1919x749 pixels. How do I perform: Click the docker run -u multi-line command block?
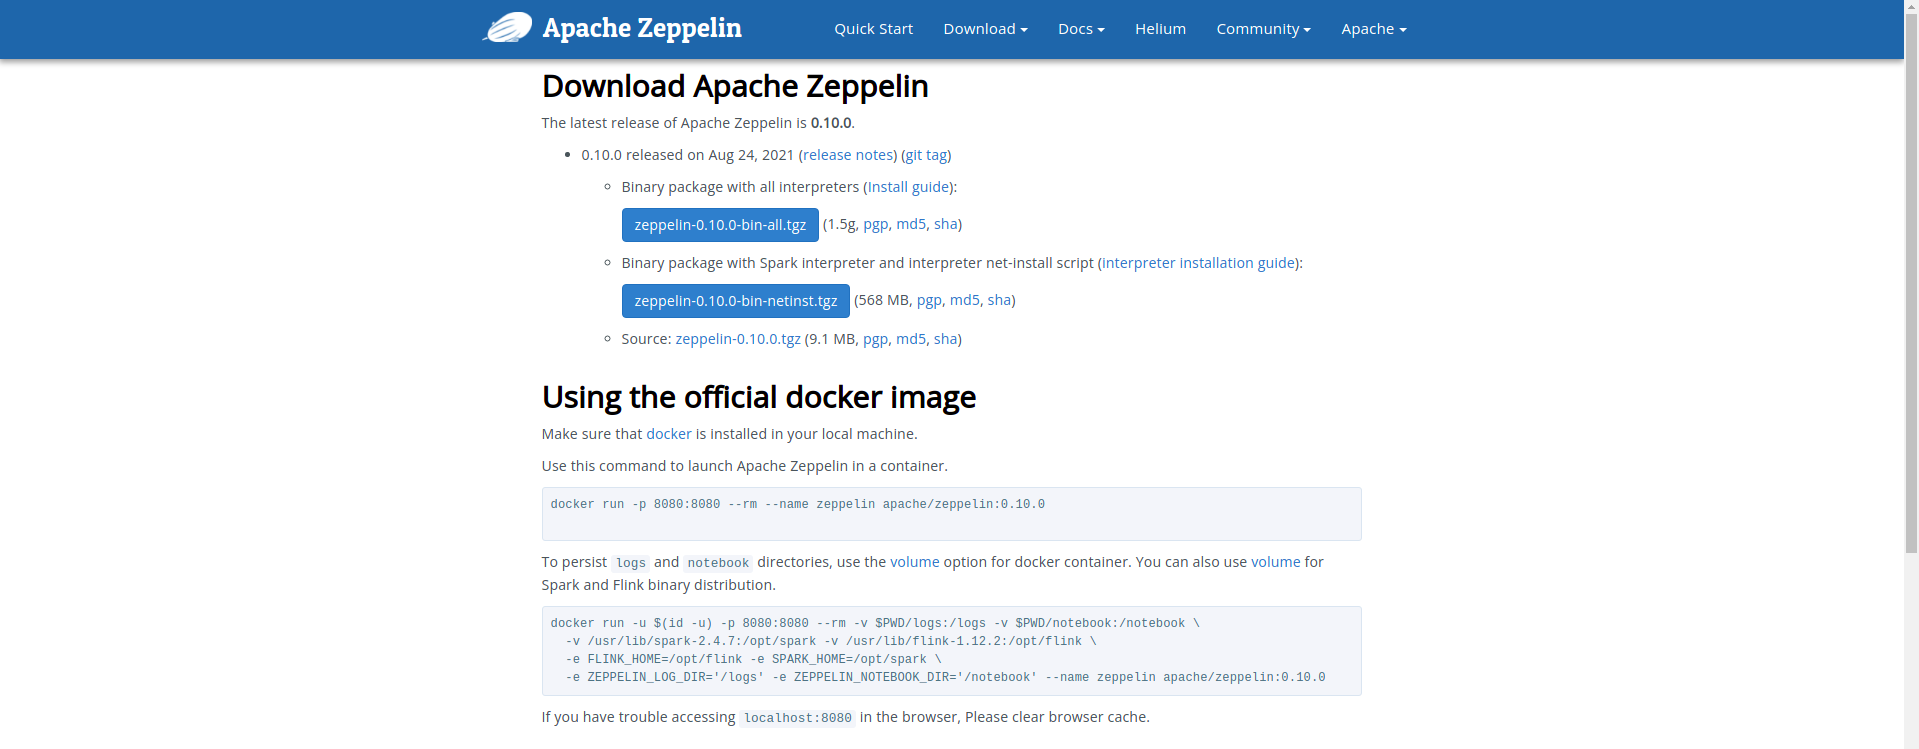[x=951, y=651]
